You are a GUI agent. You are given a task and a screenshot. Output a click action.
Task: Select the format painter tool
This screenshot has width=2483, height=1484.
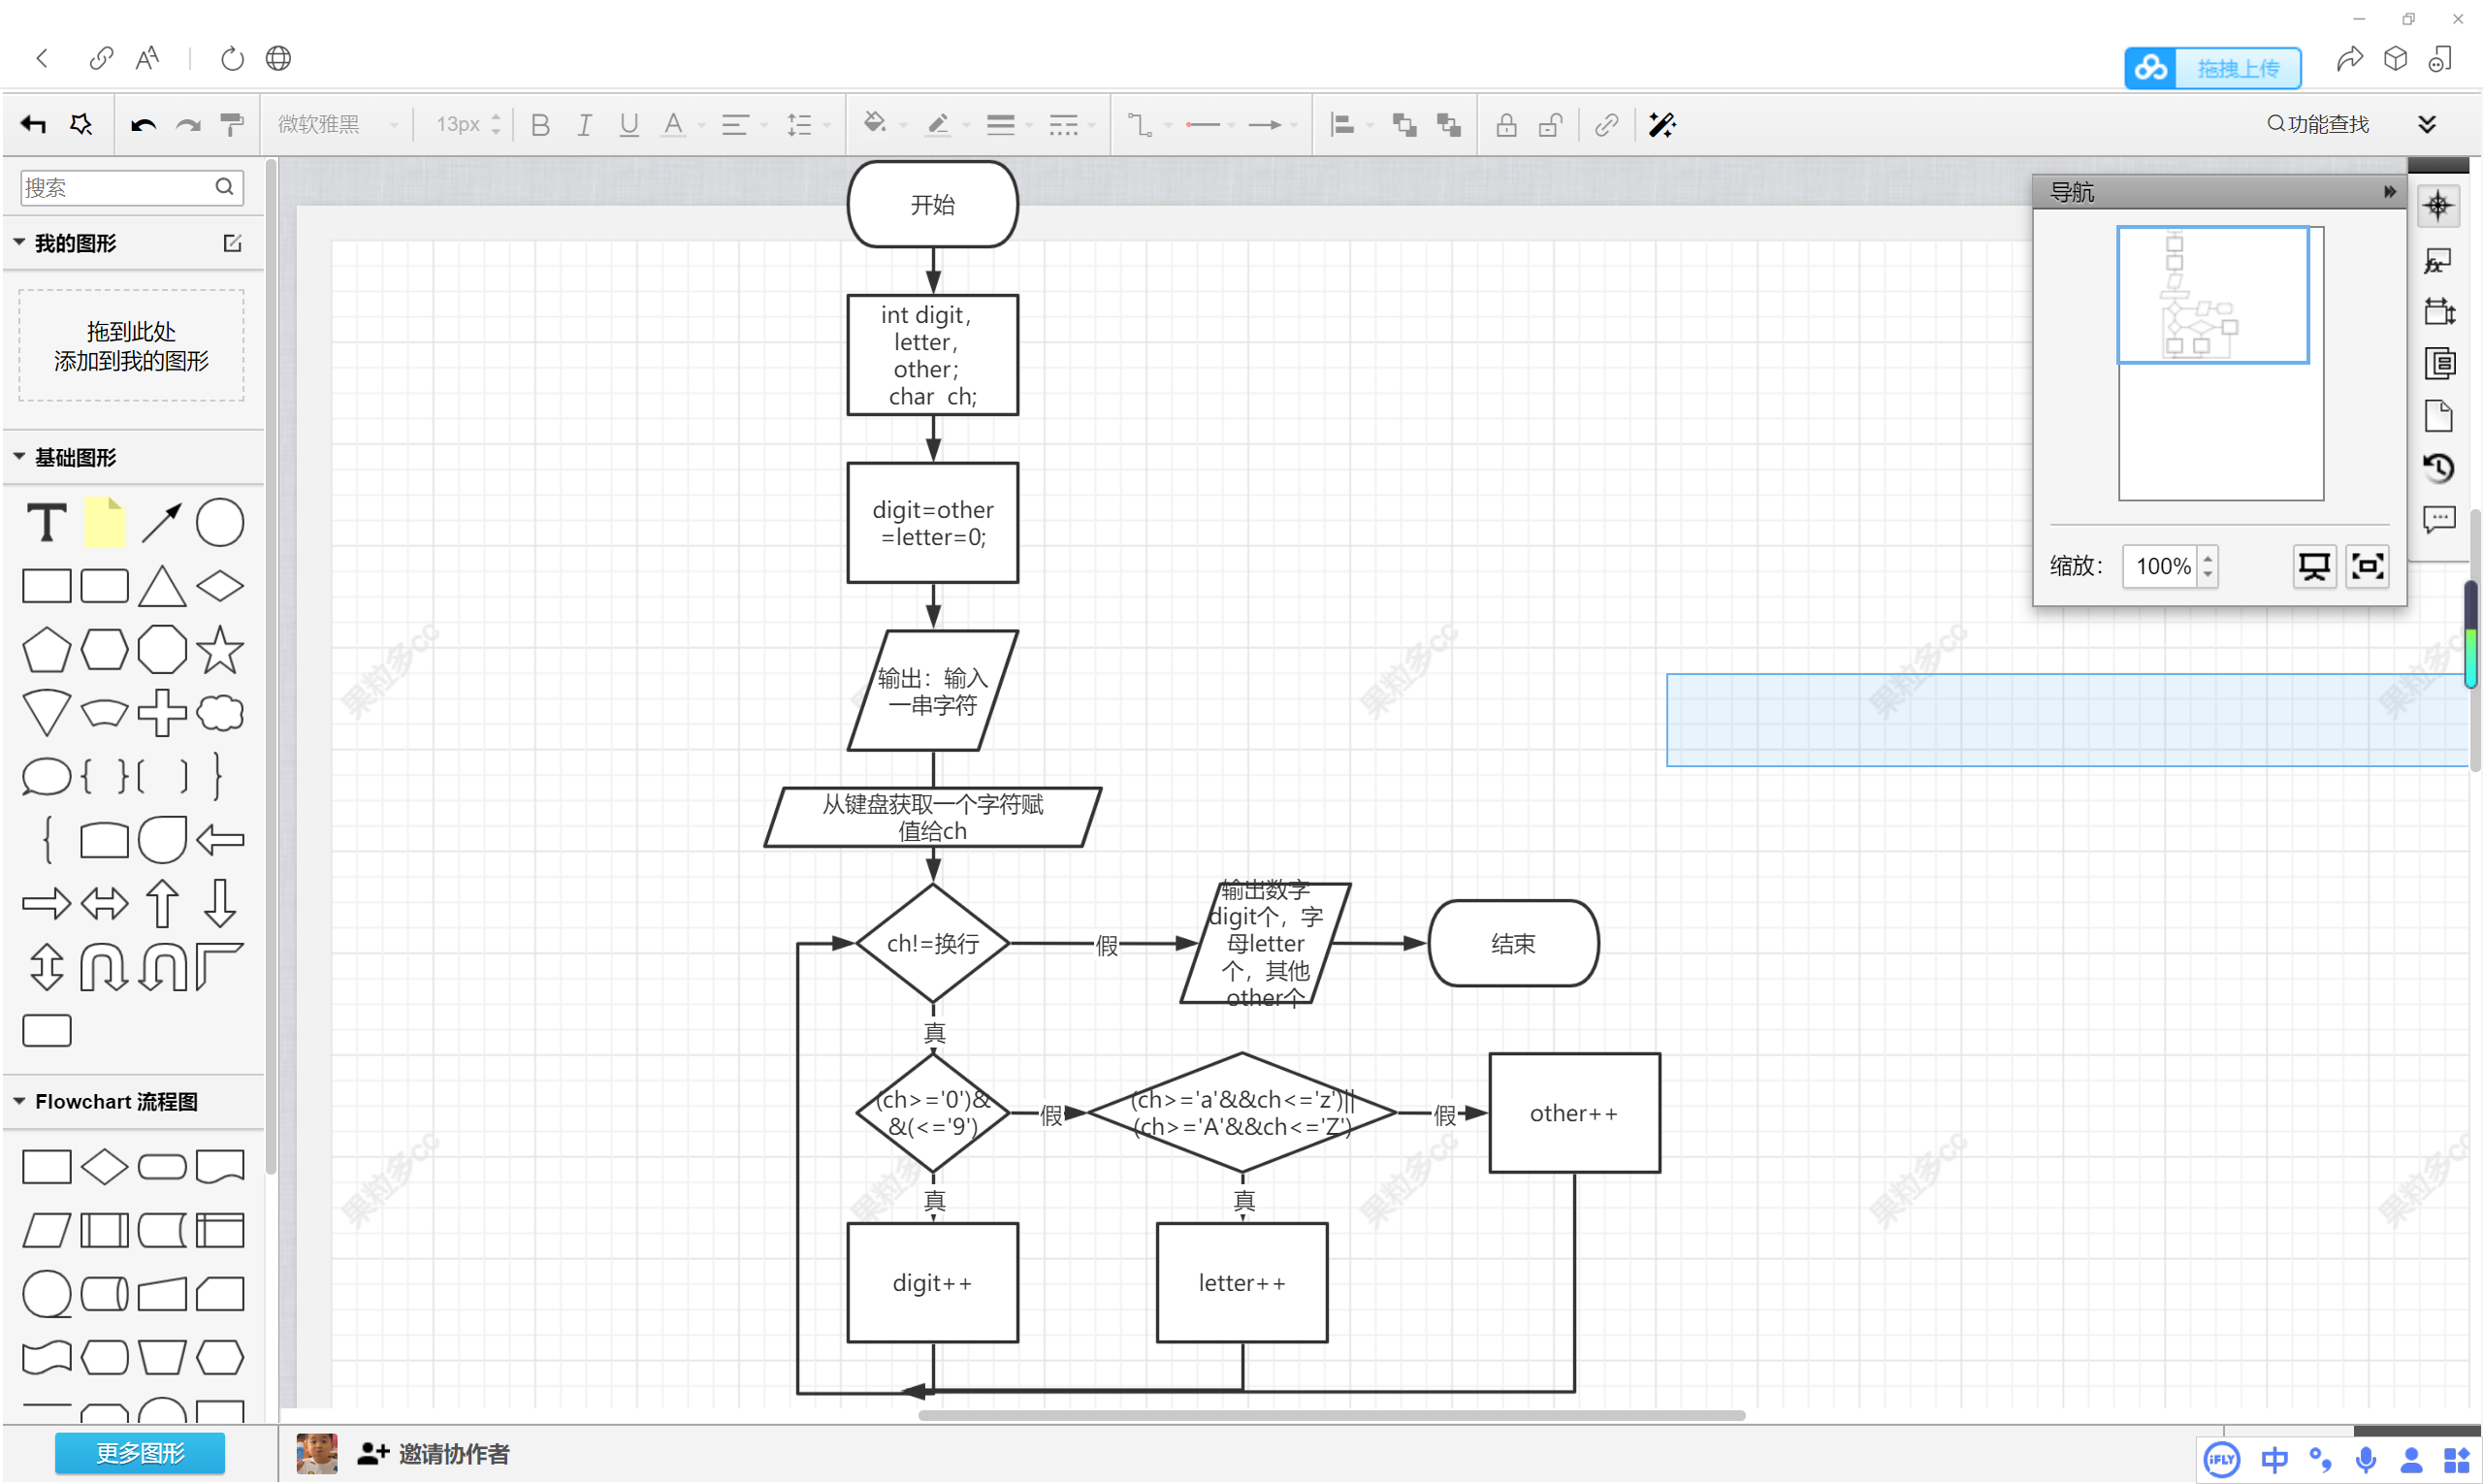point(231,125)
